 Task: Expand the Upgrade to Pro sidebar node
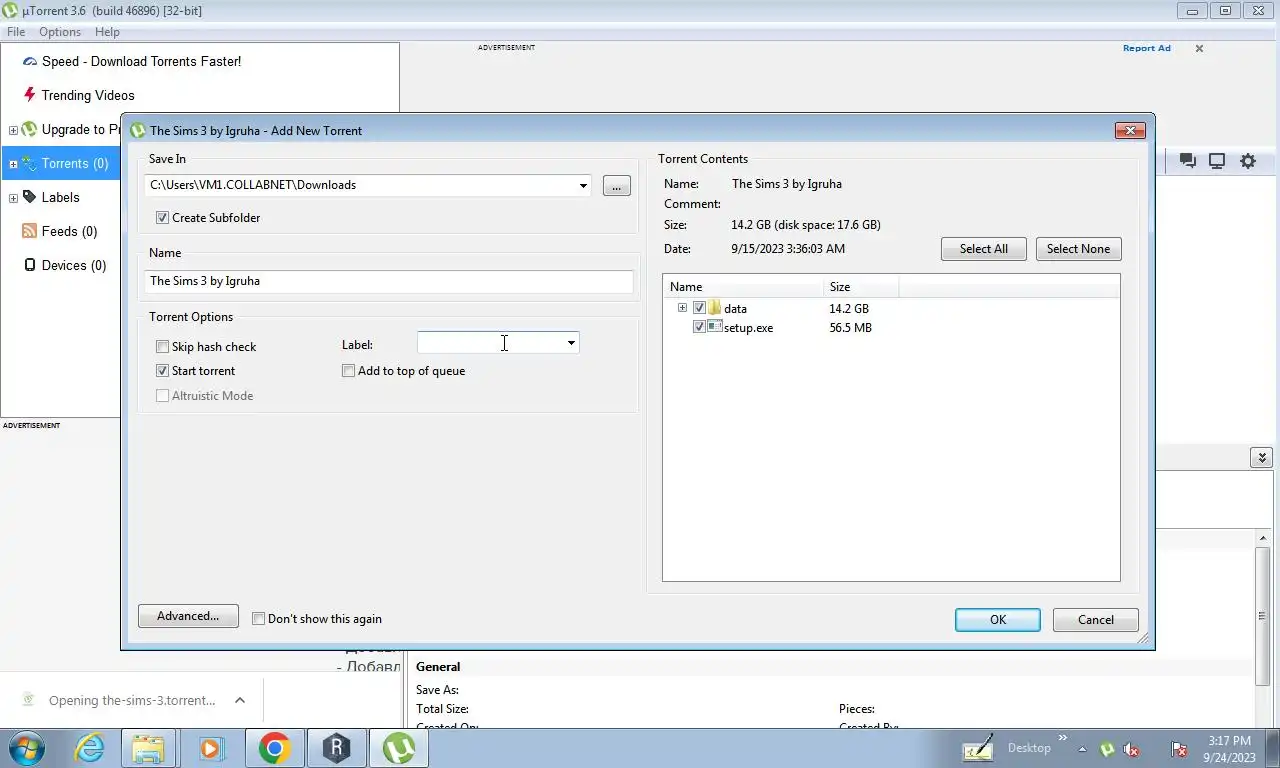click(x=13, y=130)
